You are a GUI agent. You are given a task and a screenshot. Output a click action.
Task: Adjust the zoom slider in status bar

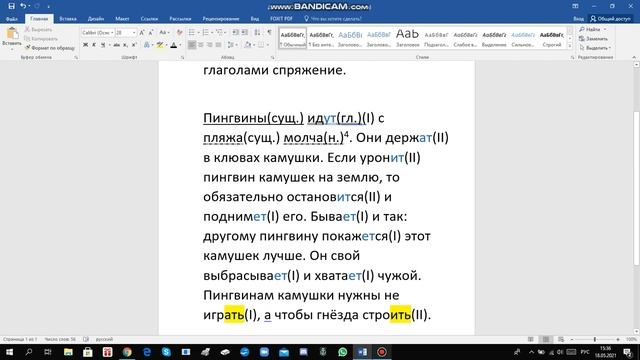[x=595, y=339]
